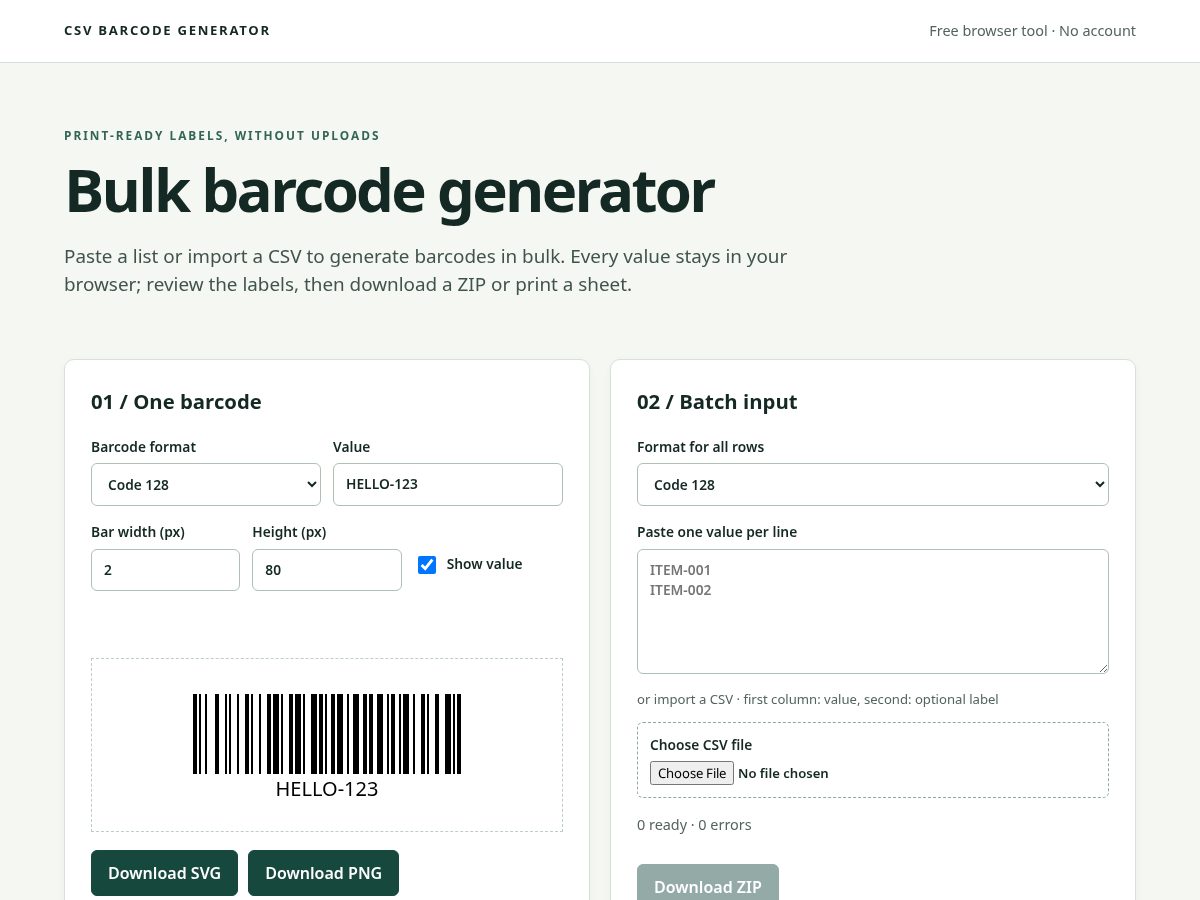Viewport: 1200px width, 900px height.
Task: Click the '01 / One barcode' heading
Action: point(176,402)
